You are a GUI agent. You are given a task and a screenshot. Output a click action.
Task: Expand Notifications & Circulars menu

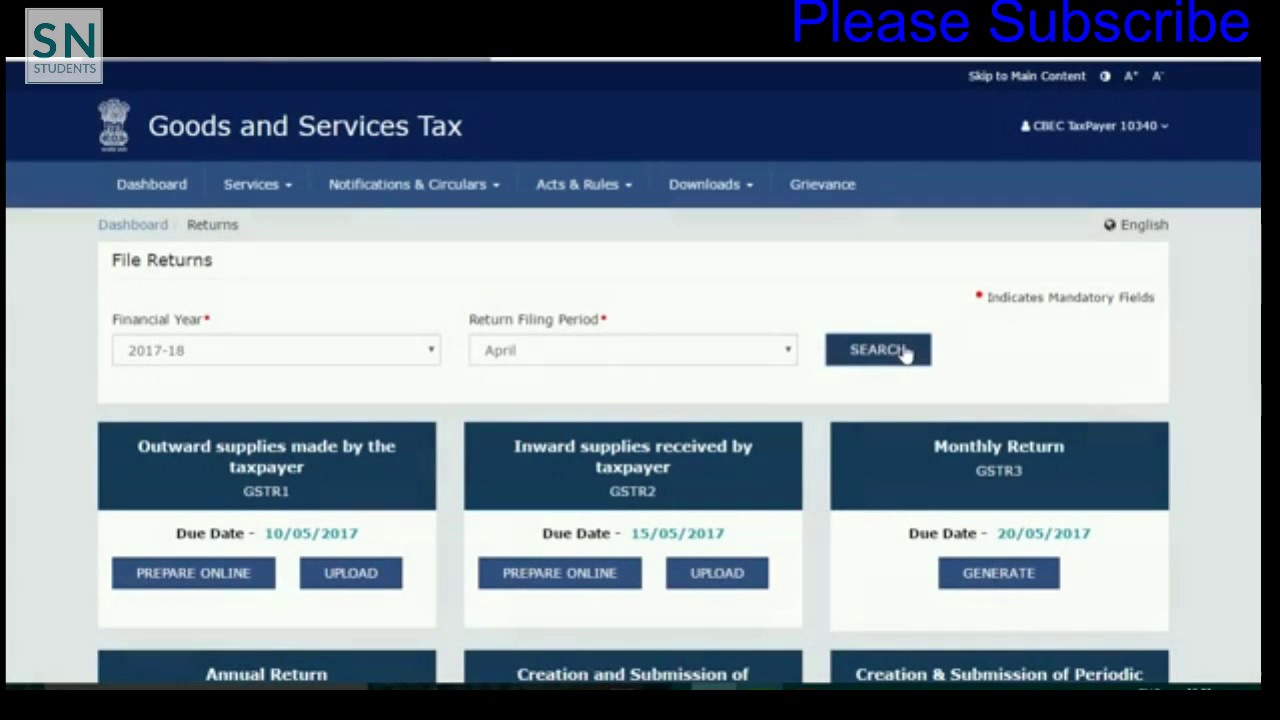coord(414,184)
